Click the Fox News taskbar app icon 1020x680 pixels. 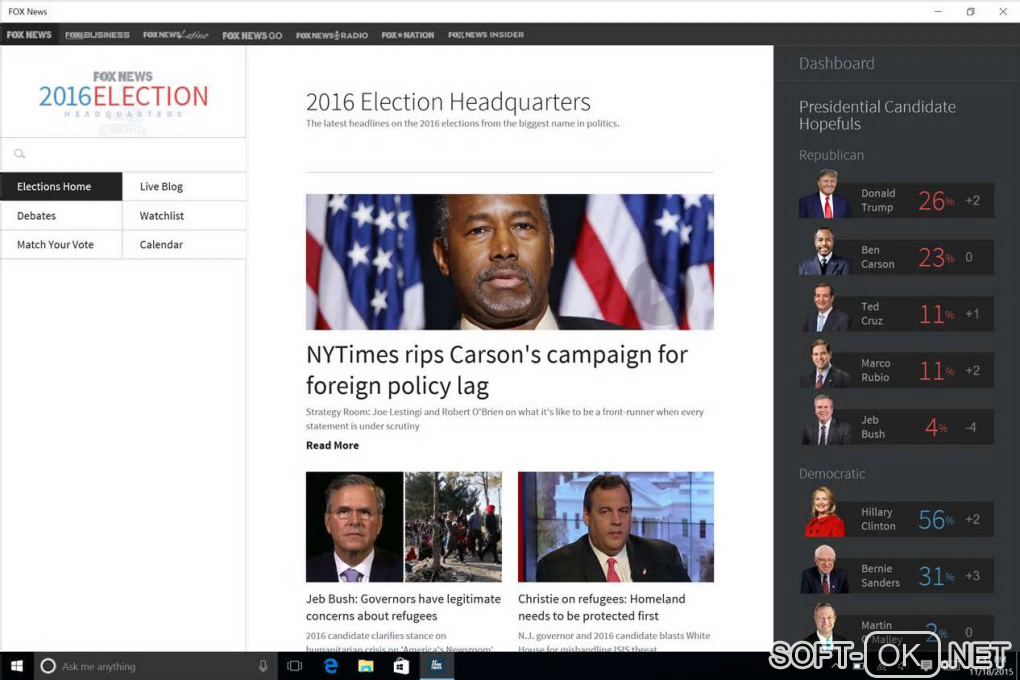[x=436, y=666]
